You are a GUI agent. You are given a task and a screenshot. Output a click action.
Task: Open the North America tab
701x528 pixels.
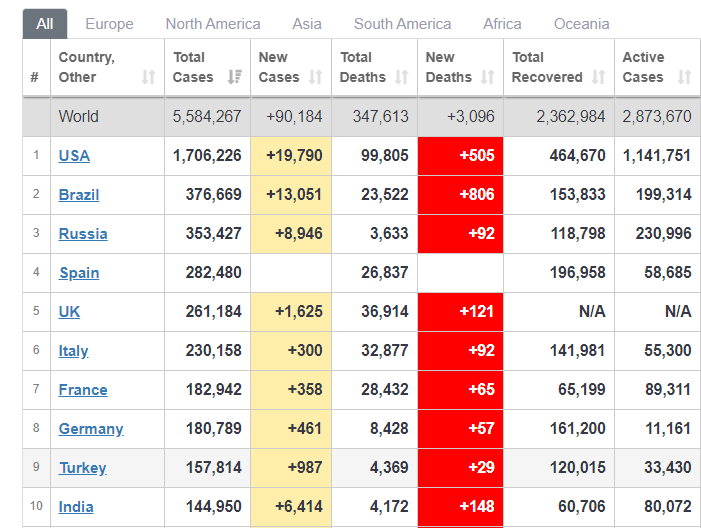(213, 24)
